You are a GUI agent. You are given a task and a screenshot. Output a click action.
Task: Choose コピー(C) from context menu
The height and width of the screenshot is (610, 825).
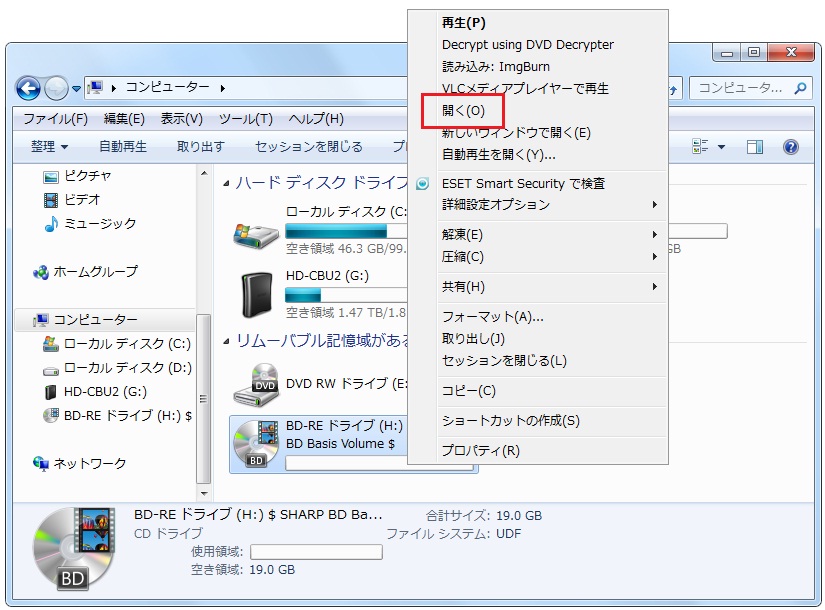[468, 391]
